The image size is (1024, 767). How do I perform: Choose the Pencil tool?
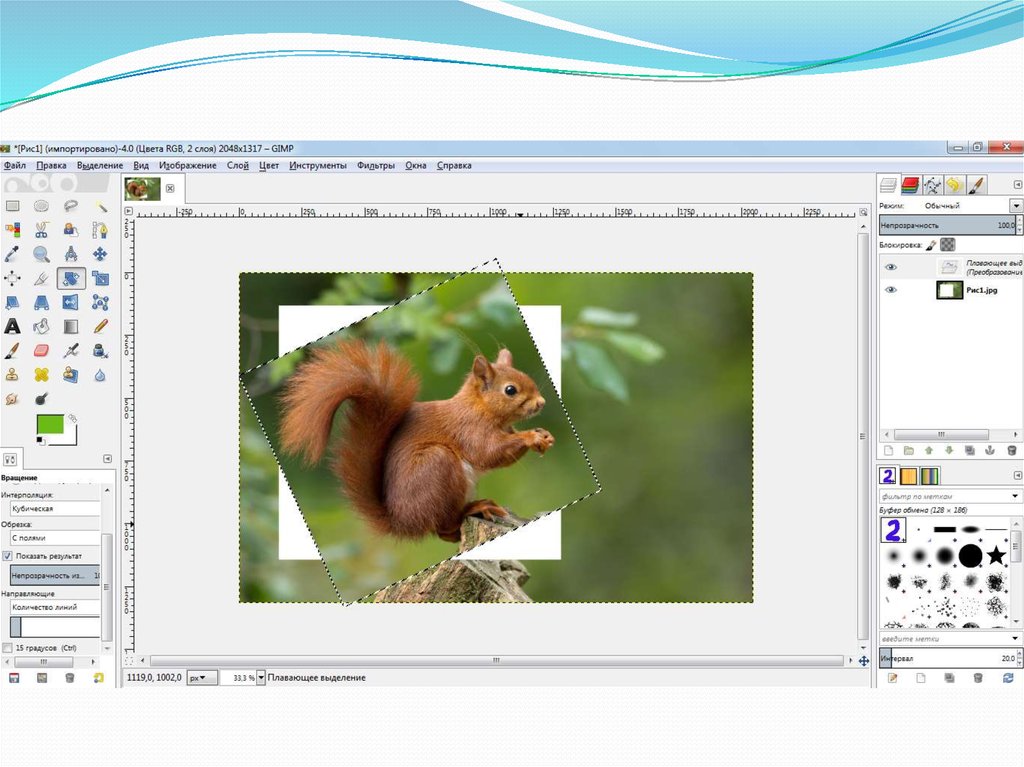pos(100,326)
